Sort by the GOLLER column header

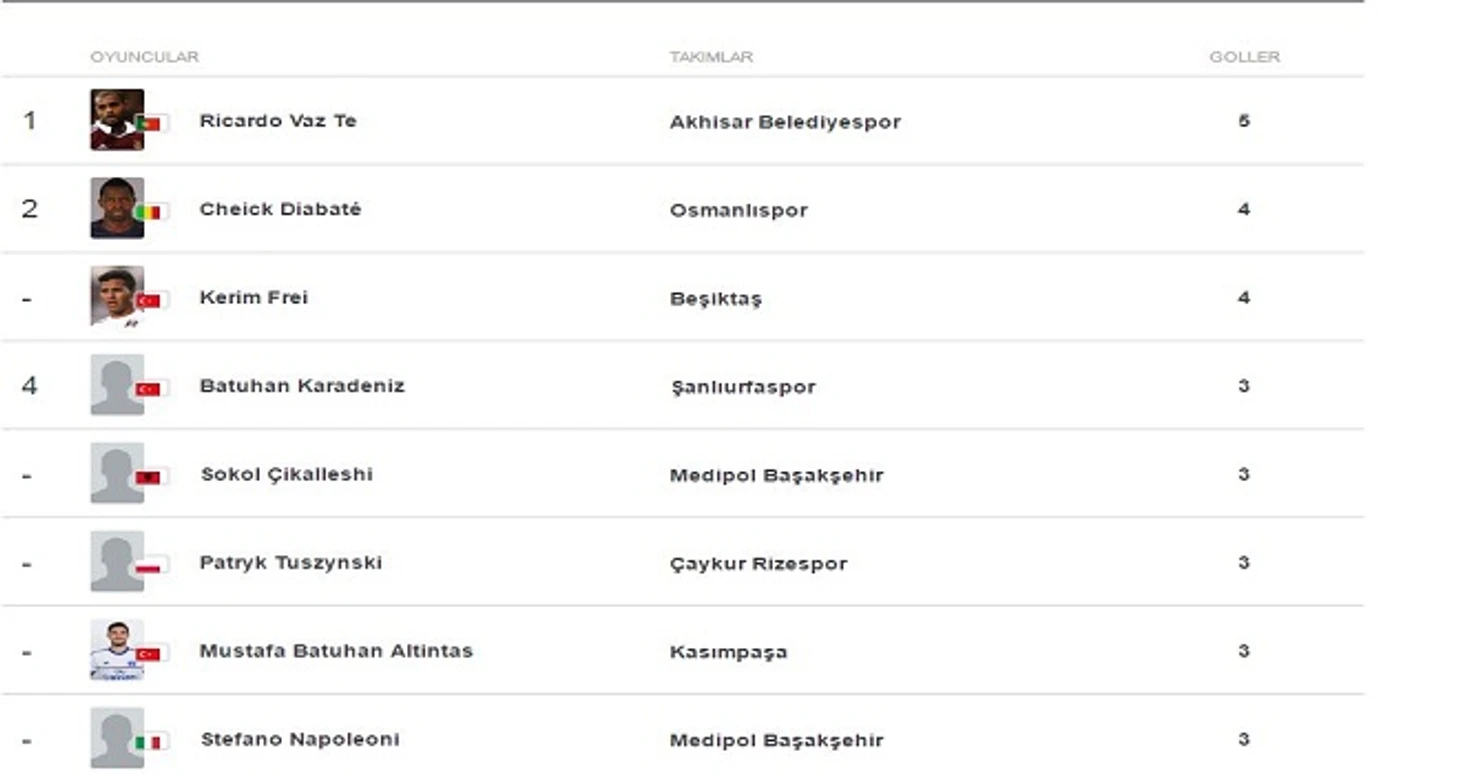[1244, 57]
